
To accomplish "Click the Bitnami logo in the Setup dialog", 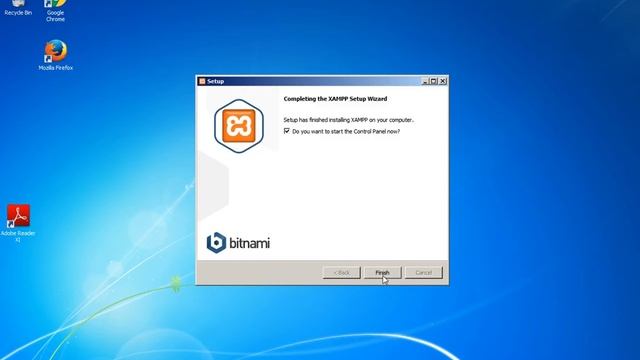I will [238, 243].
